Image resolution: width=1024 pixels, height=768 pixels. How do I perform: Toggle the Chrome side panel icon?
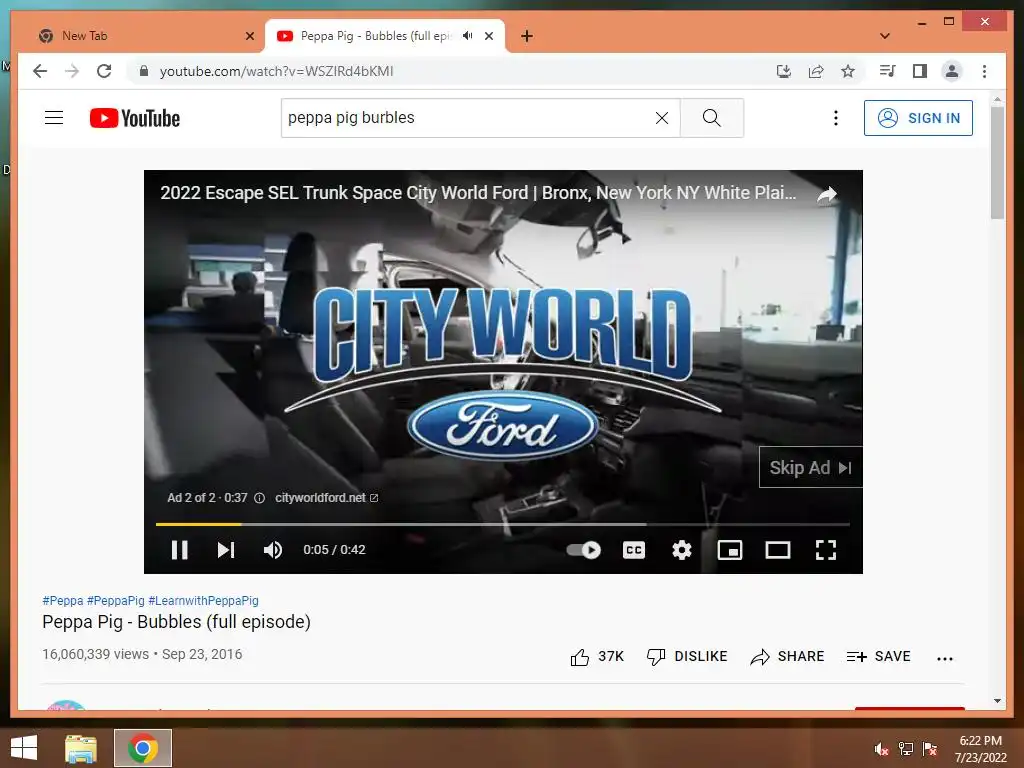pos(920,71)
